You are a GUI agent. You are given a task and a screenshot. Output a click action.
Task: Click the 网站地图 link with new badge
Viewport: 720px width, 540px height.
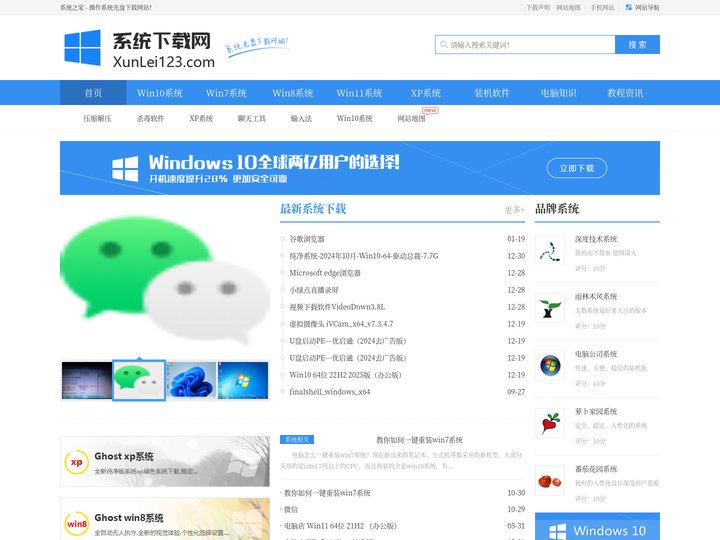[411, 118]
